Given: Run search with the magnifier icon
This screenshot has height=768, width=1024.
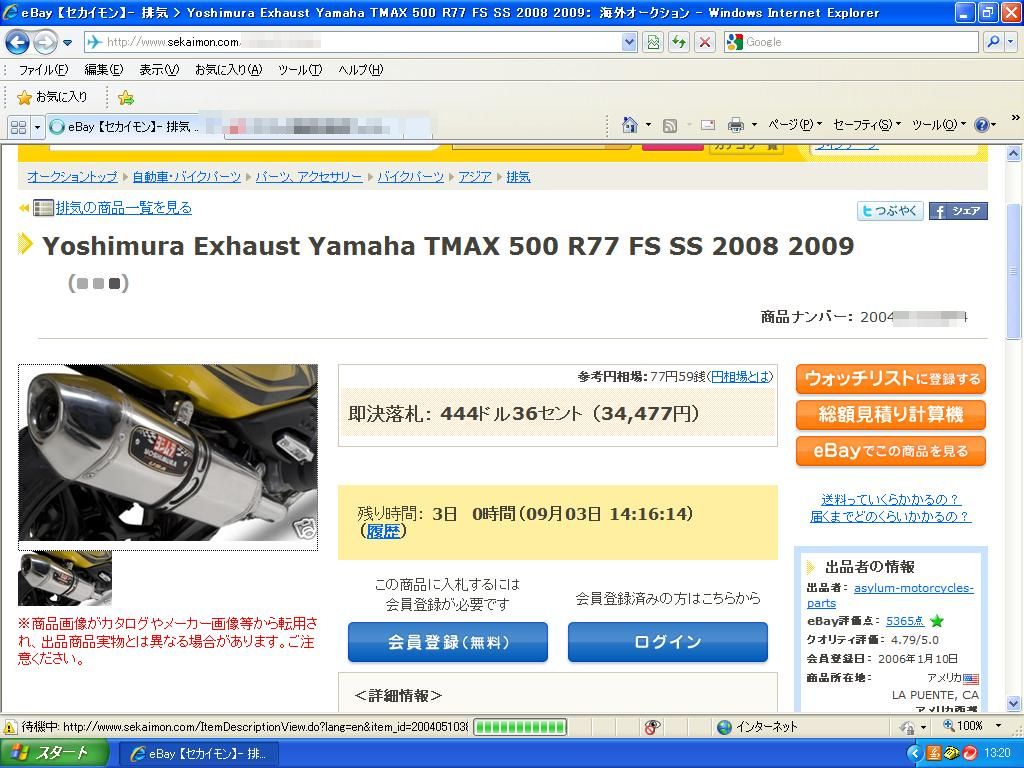Looking at the screenshot, I should (x=993, y=42).
